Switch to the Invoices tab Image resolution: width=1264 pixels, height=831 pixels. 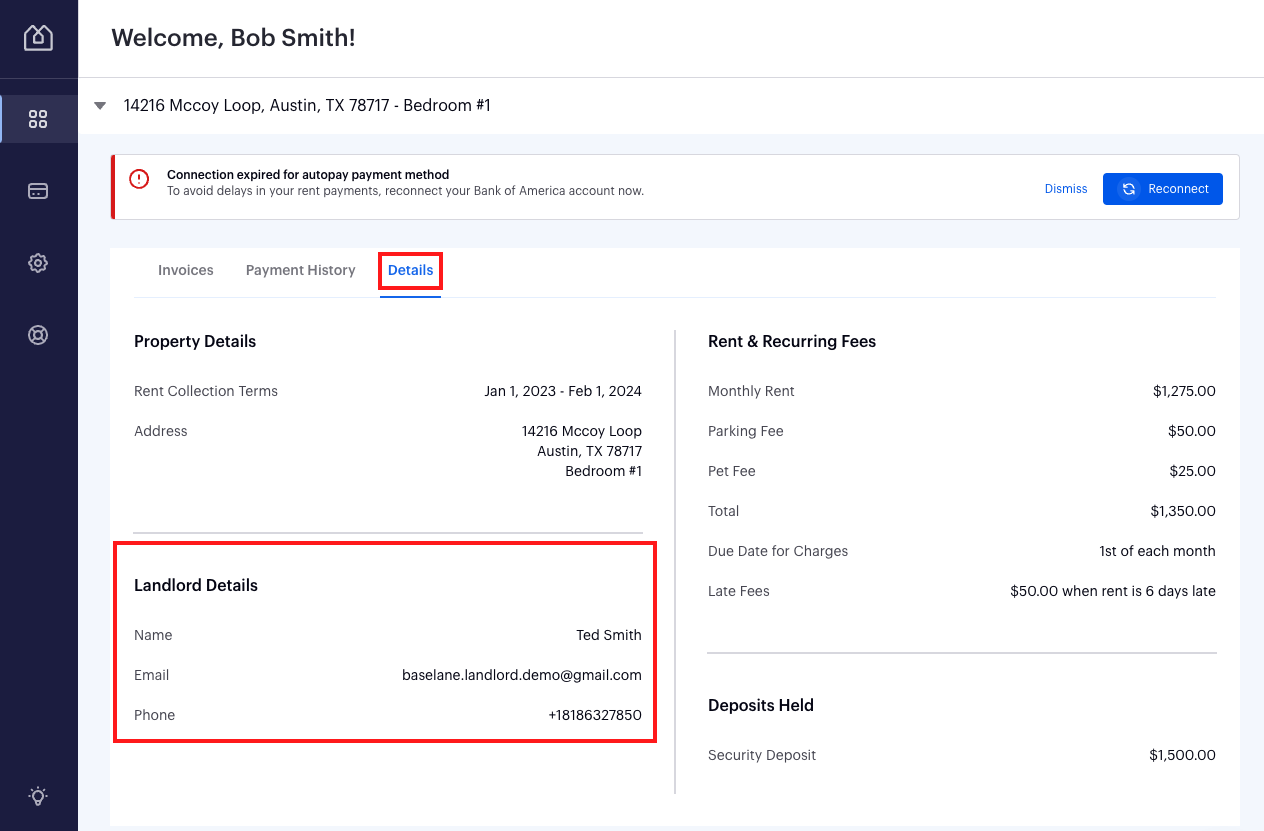click(186, 270)
